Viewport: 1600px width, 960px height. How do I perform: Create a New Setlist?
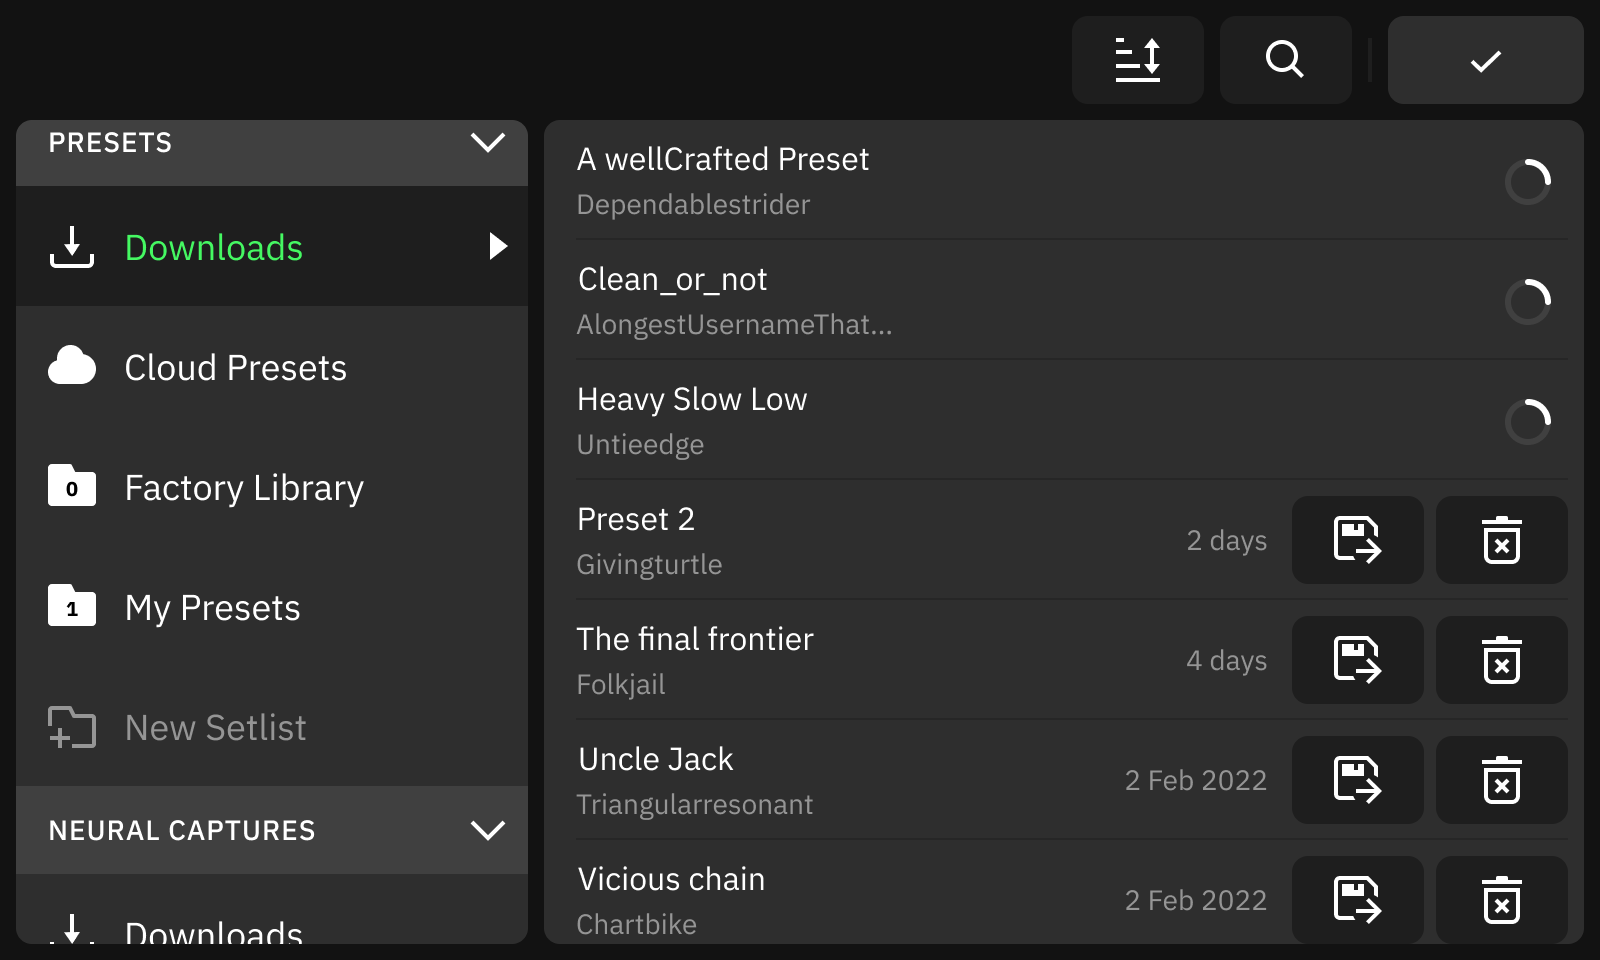[x=215, y=728]
